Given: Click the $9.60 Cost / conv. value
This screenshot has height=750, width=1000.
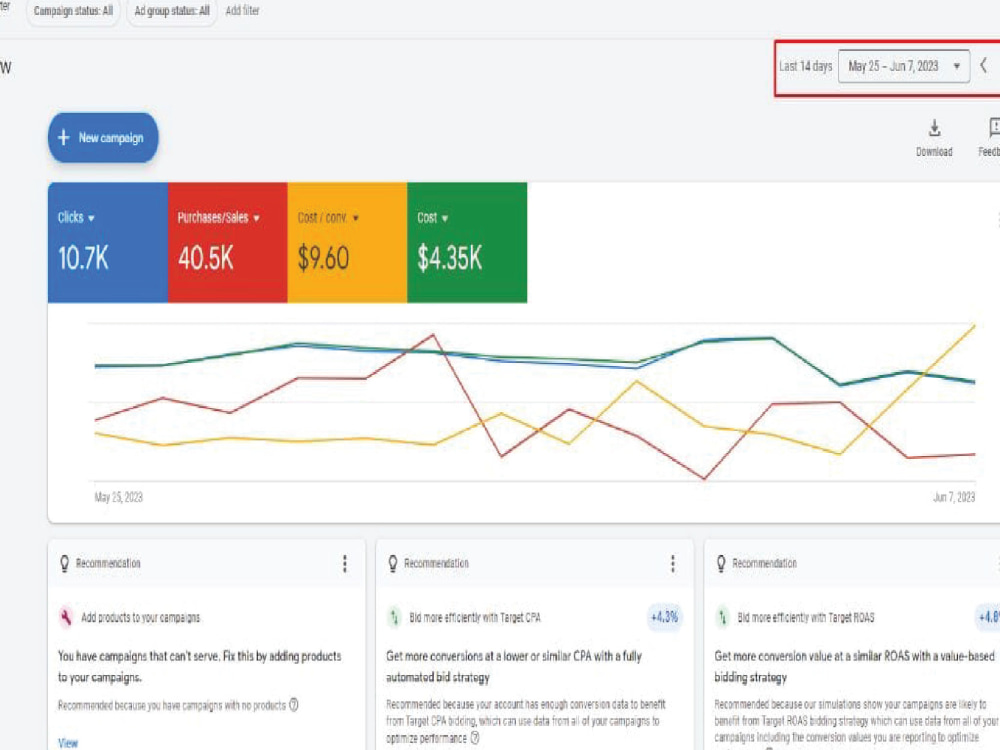Looking at the screenshot, I should coord(323,258).
